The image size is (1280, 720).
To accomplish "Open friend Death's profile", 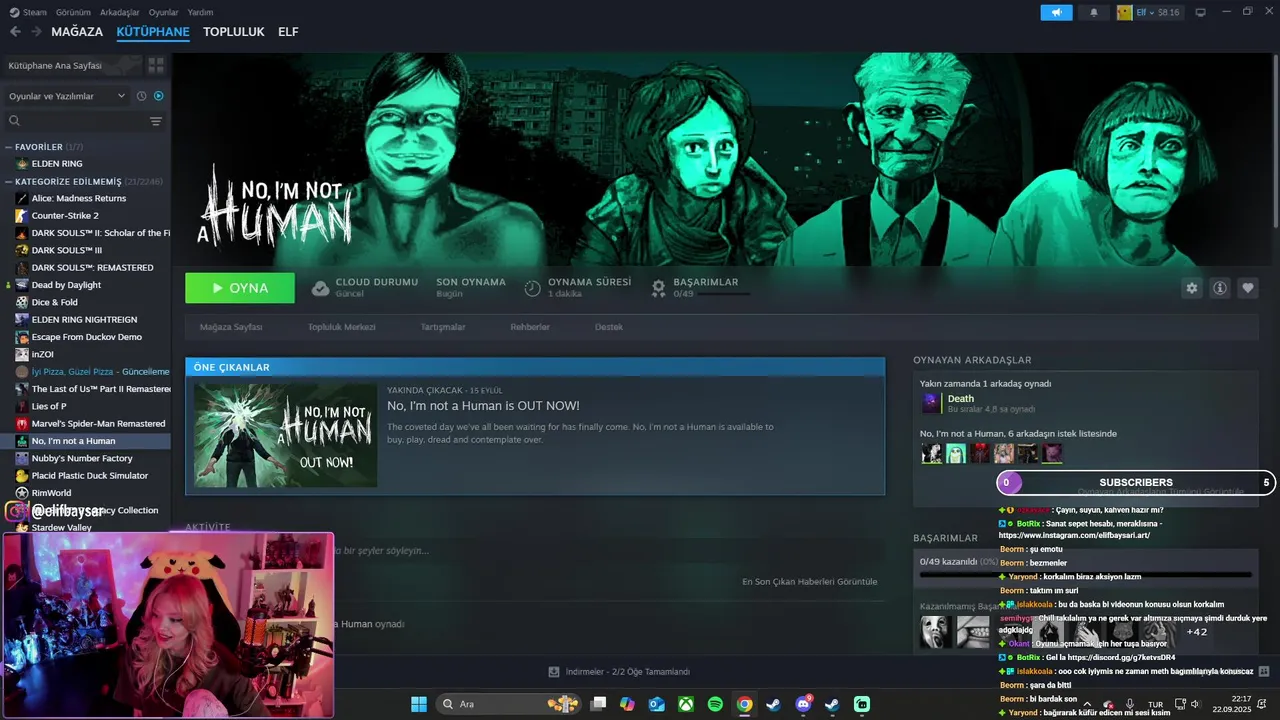I will [x=960, y=399].
